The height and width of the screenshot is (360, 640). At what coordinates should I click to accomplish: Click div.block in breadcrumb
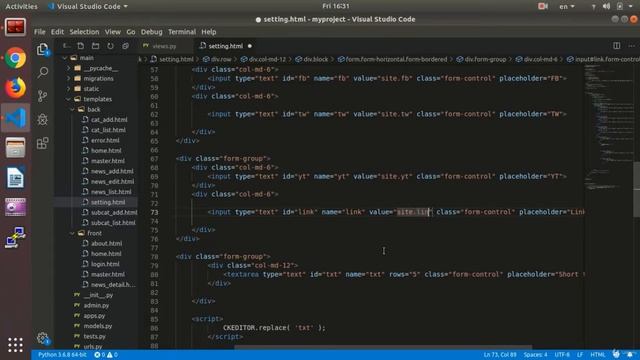tap(315, 59)
